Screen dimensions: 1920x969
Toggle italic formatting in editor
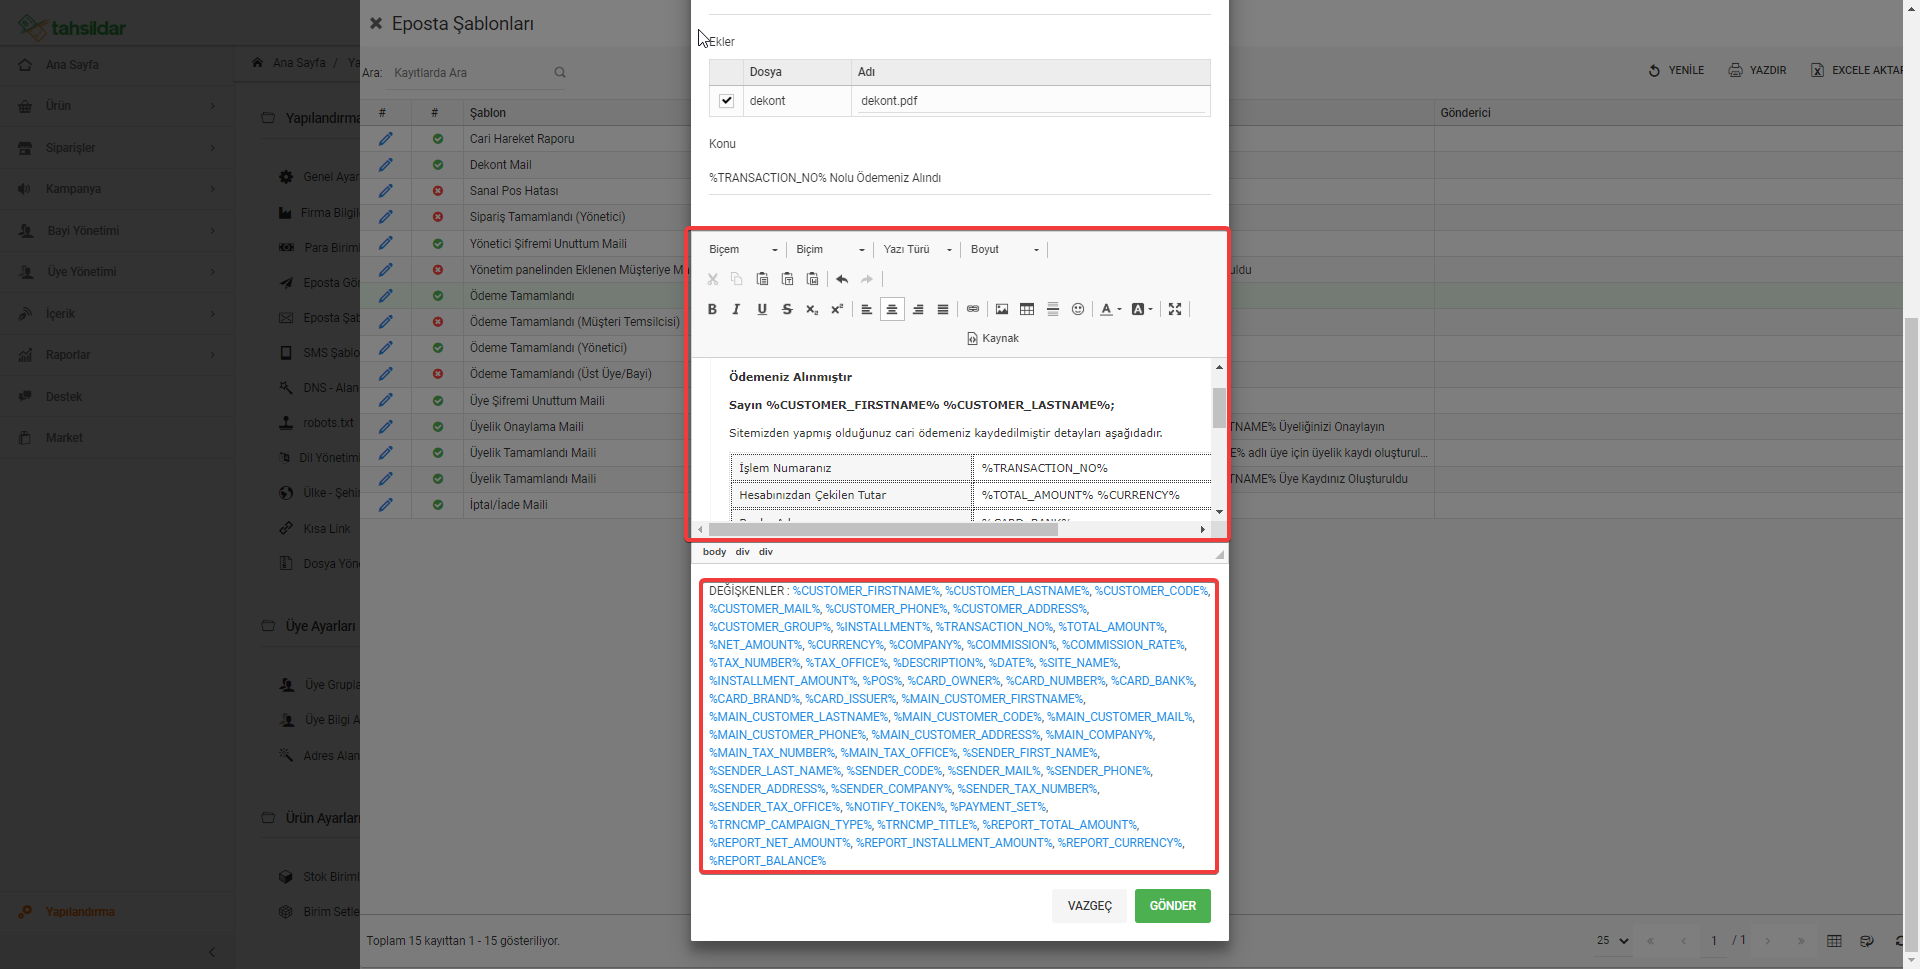736,309
